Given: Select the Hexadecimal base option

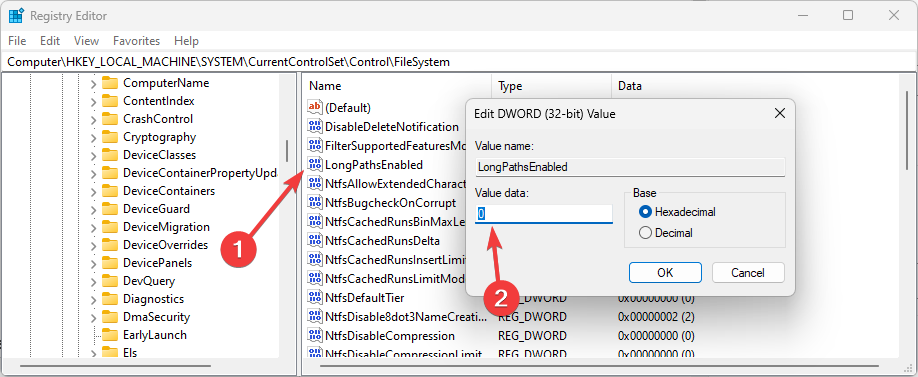Looking at the screenshot, I should point(646,211).
